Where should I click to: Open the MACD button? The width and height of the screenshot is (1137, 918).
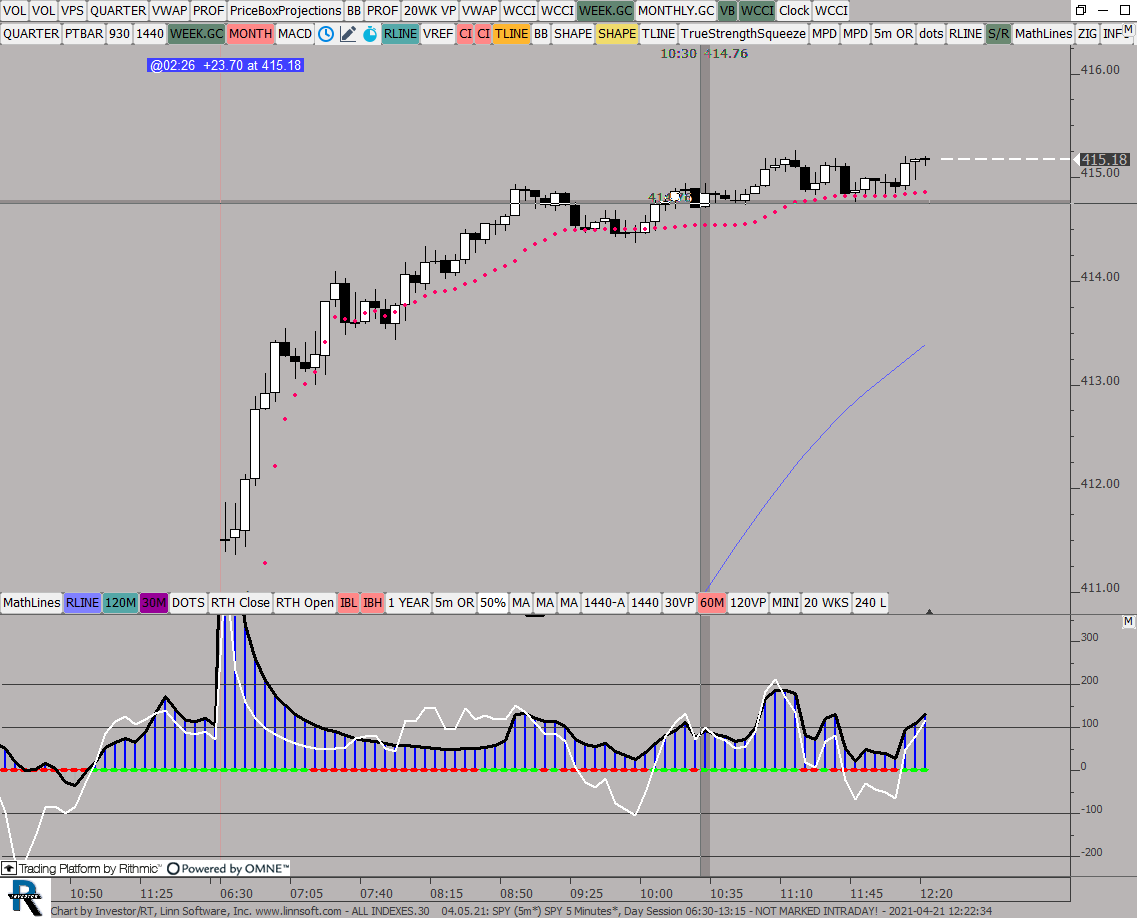(295, 34)
